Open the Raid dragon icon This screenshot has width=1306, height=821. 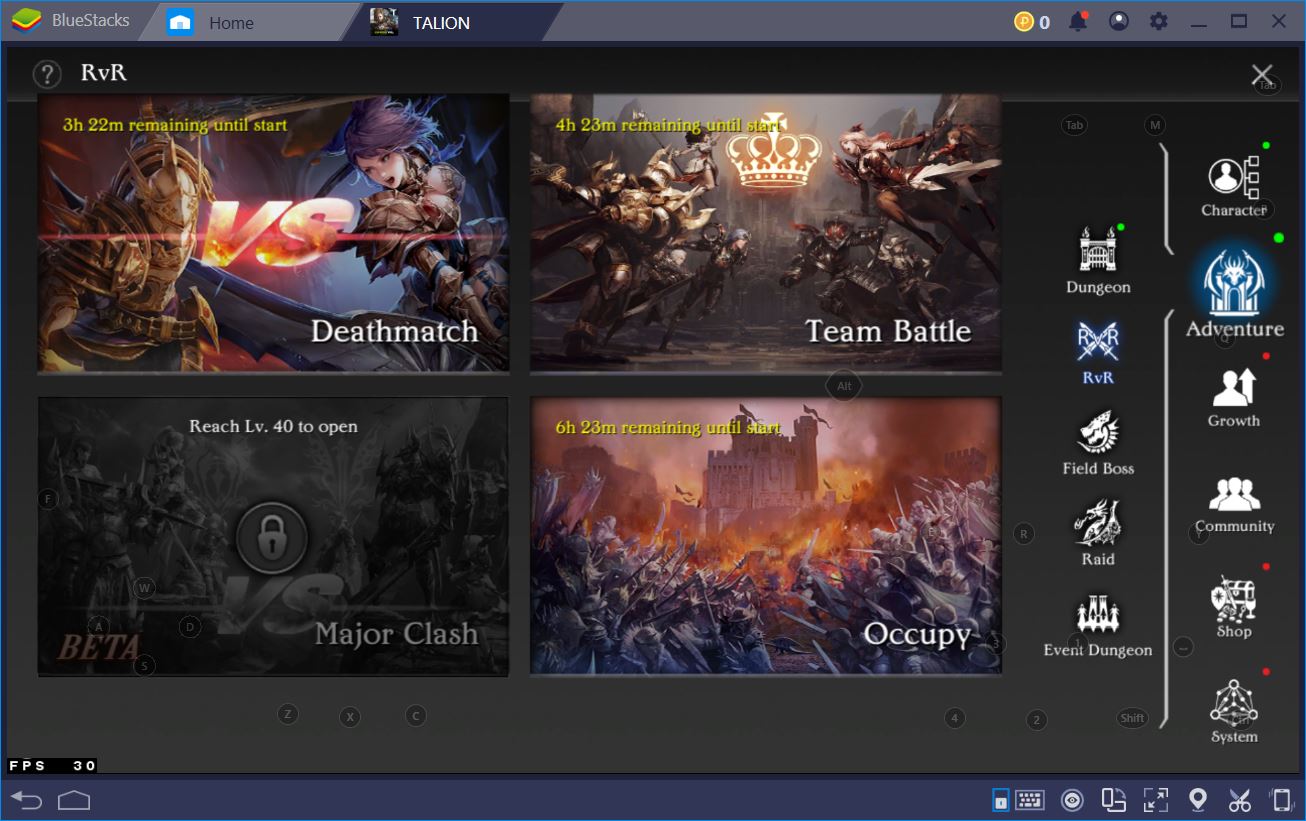pyautogui.click(x=1097, y=523)
